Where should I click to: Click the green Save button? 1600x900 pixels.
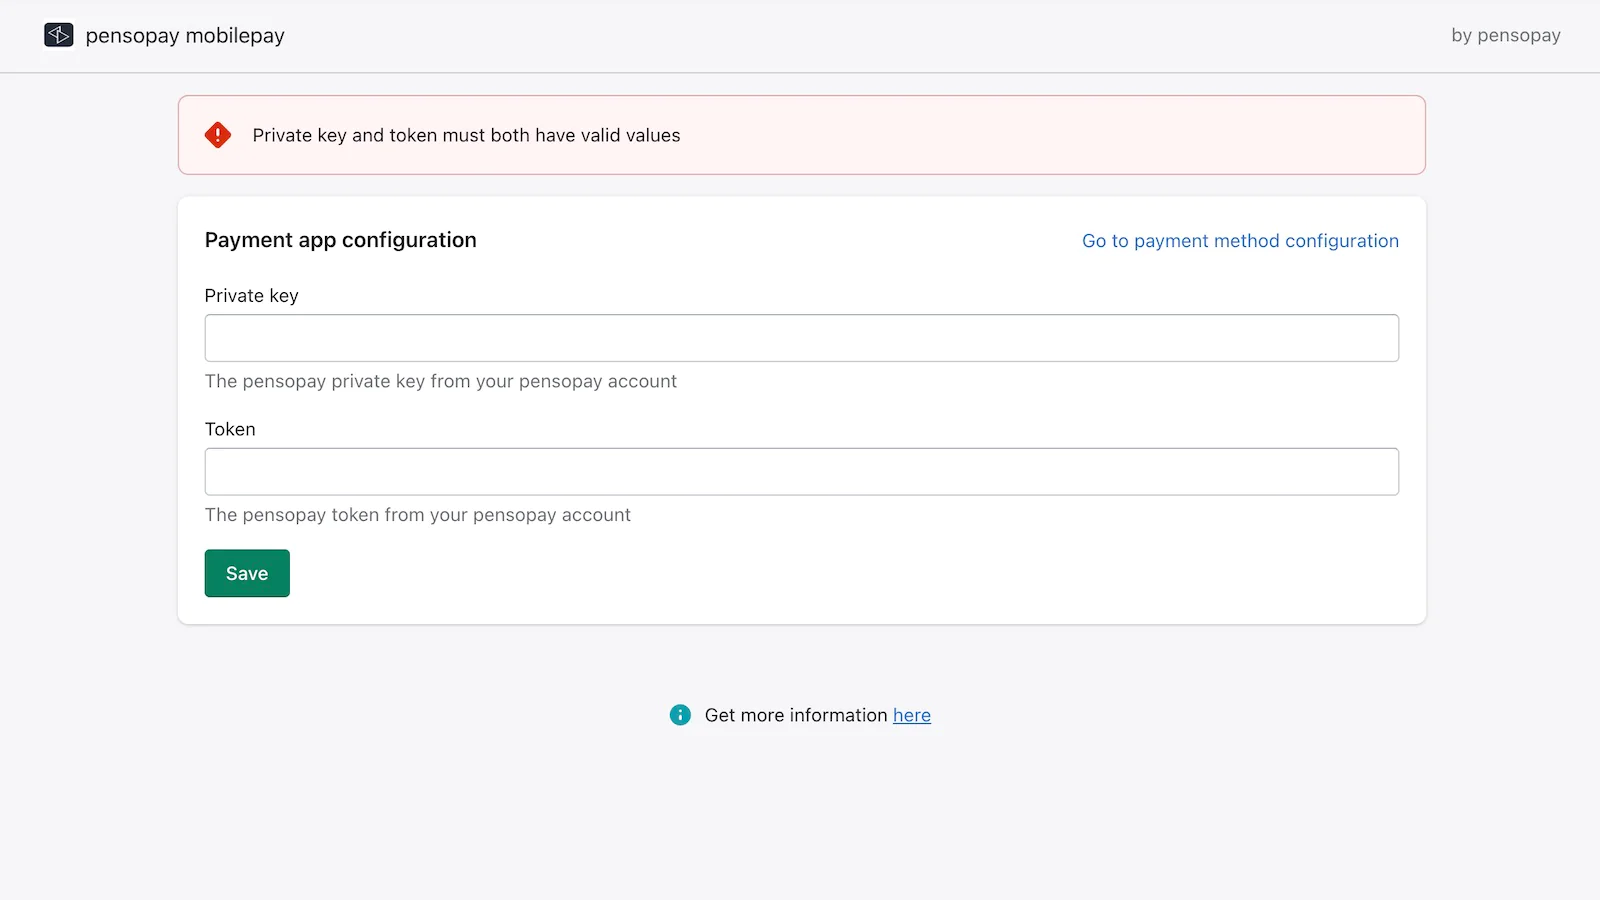click(x=247, y=573)
